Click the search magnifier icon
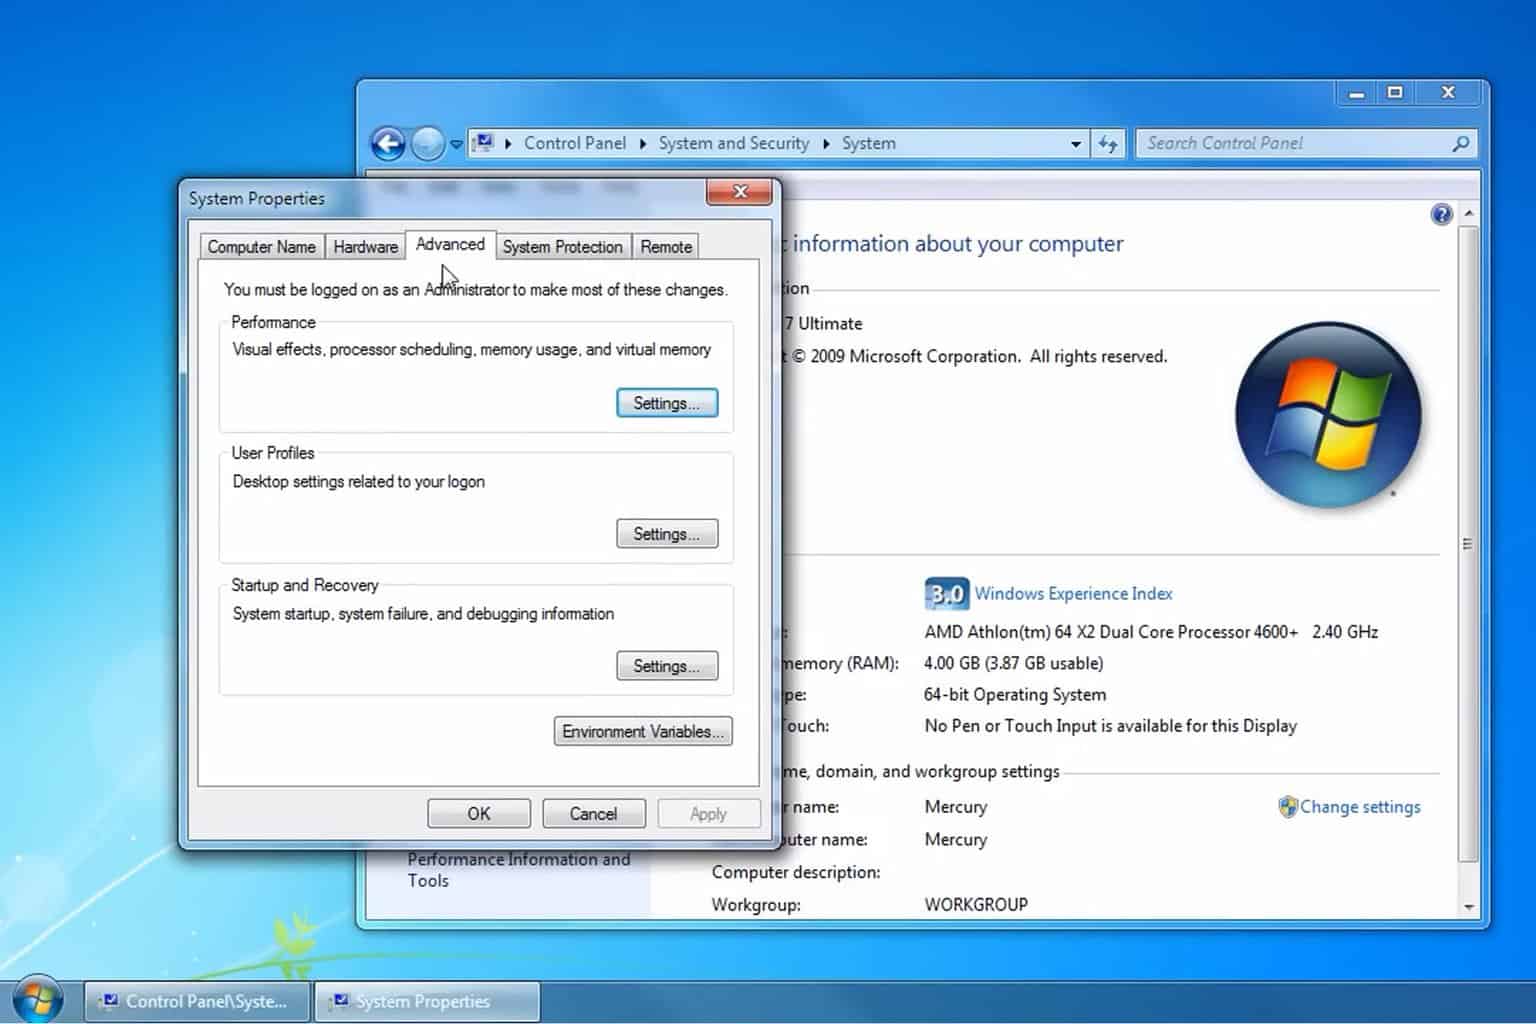This screenshot has height=1024, width=1536. (1461, 143)
